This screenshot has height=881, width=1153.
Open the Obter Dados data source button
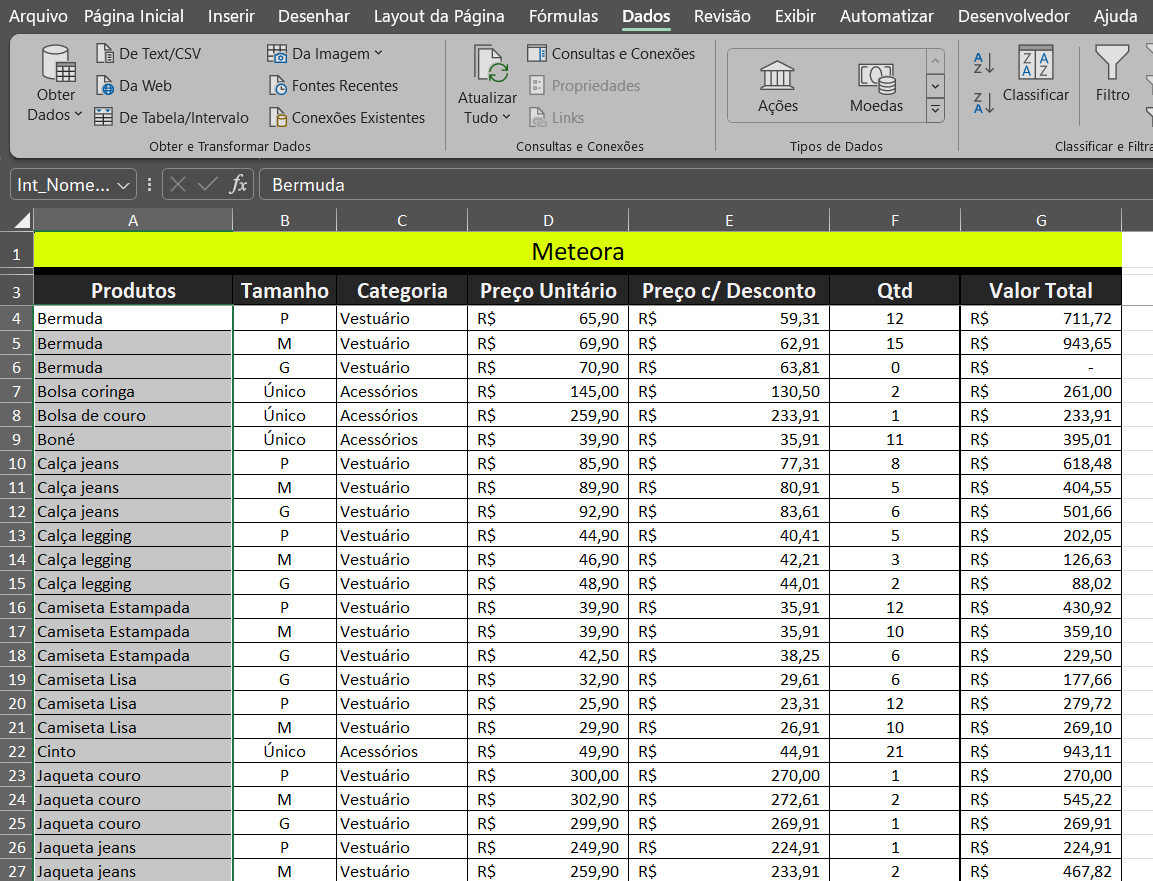(x=57, y=83)
